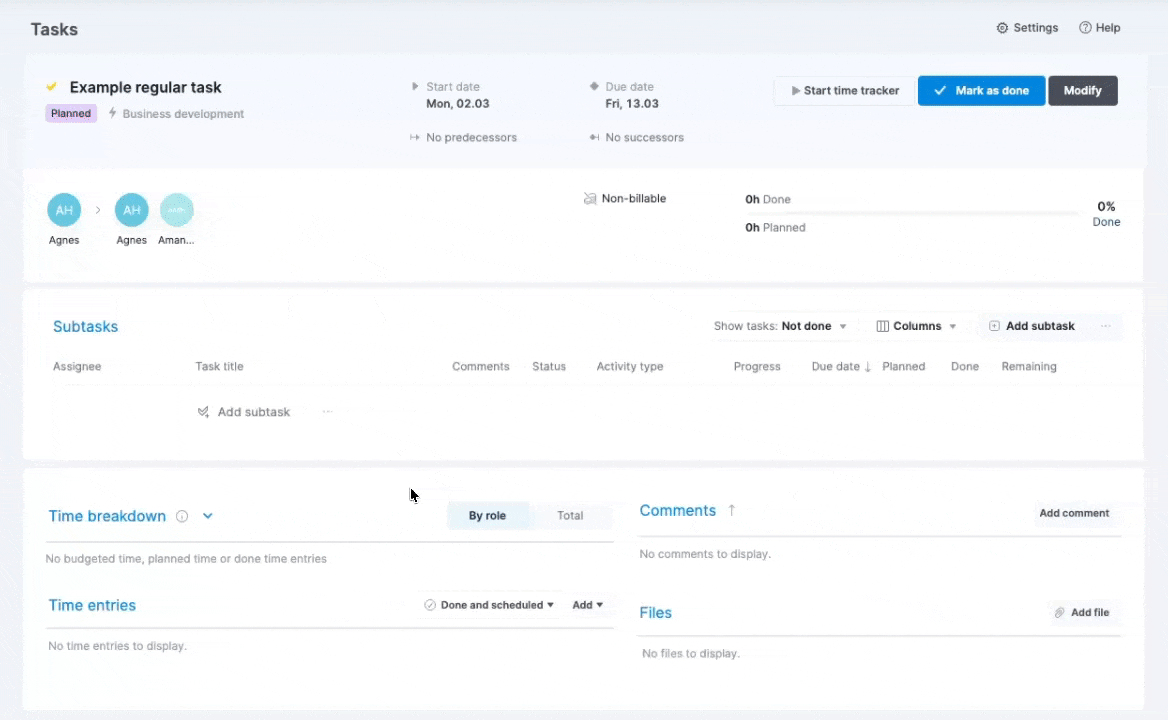Screen dimensions: 1168x720
Task: Click the progress bar next to 0% Done
Action: click(912, 214)
